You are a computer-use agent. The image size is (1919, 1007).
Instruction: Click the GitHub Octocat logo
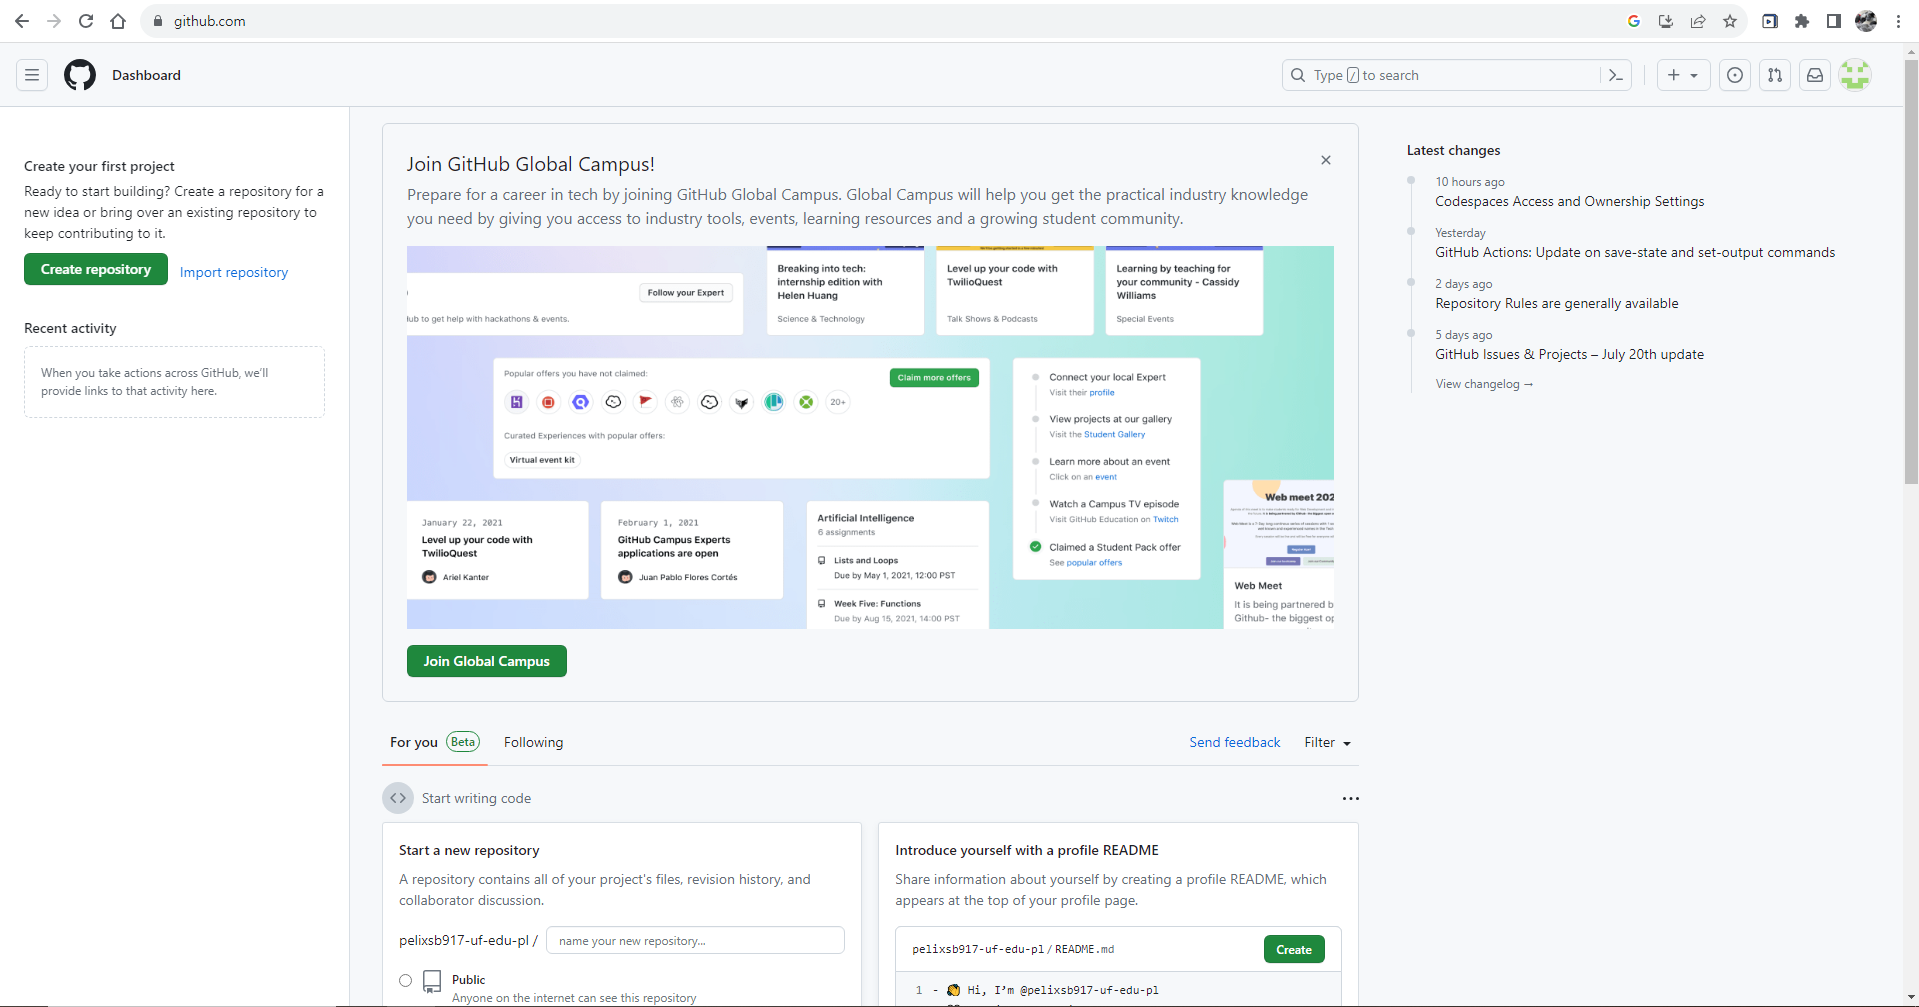pyautogui.click(x=80, y=75)
